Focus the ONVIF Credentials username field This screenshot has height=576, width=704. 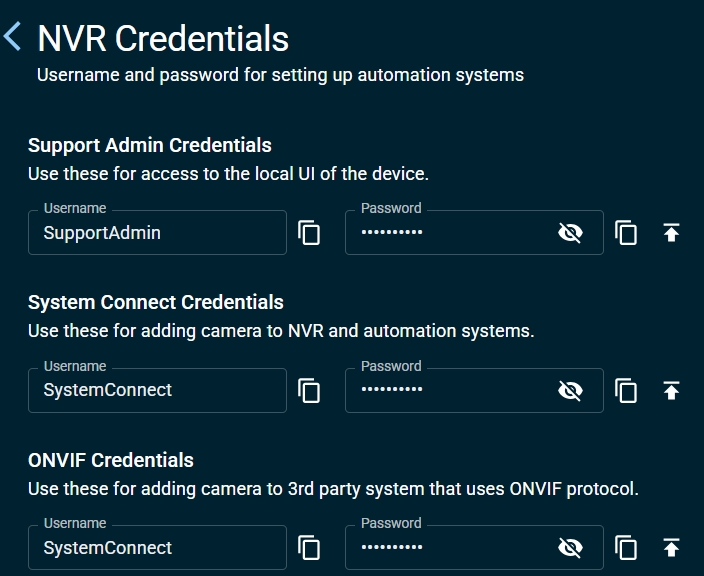pos(157,547)
